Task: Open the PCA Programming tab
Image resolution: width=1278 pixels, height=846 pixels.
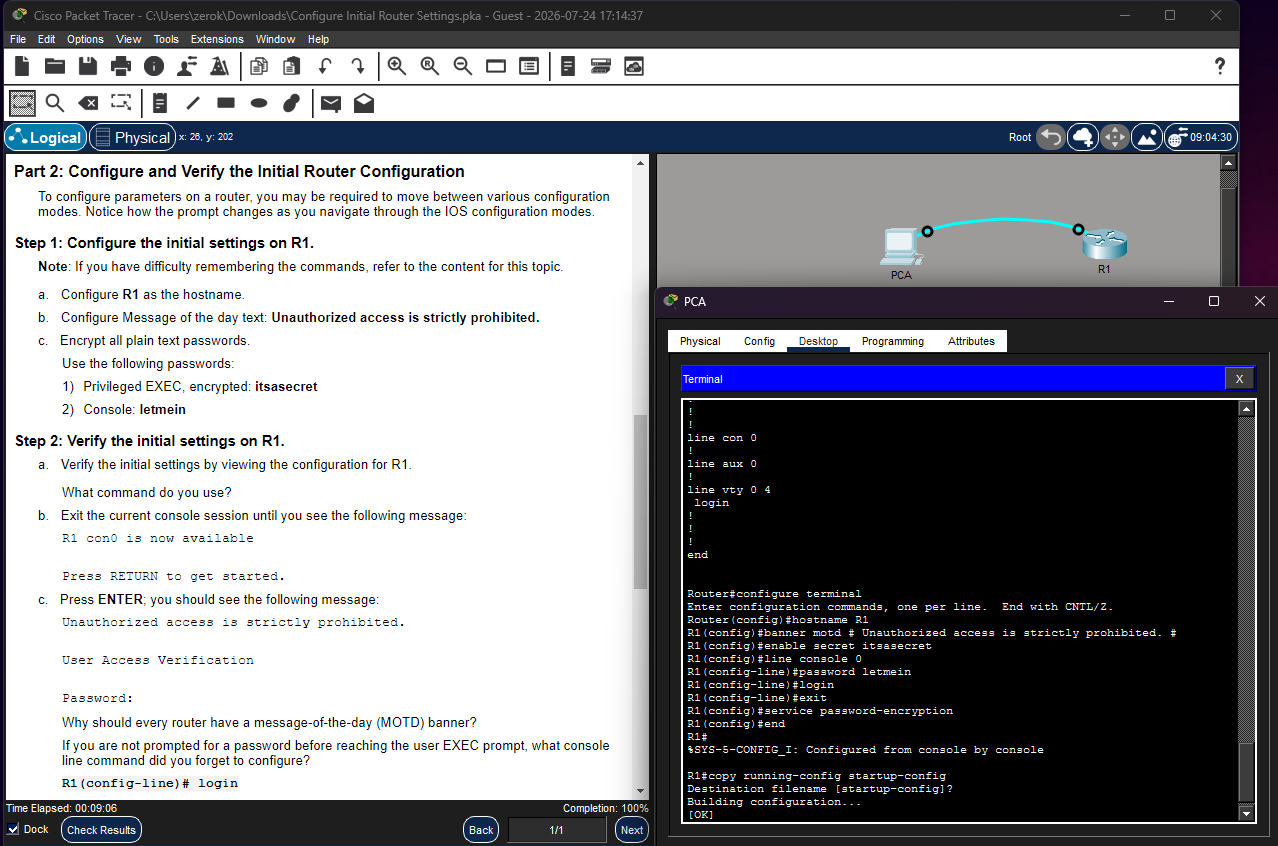Action: click(x=893, y=341)
